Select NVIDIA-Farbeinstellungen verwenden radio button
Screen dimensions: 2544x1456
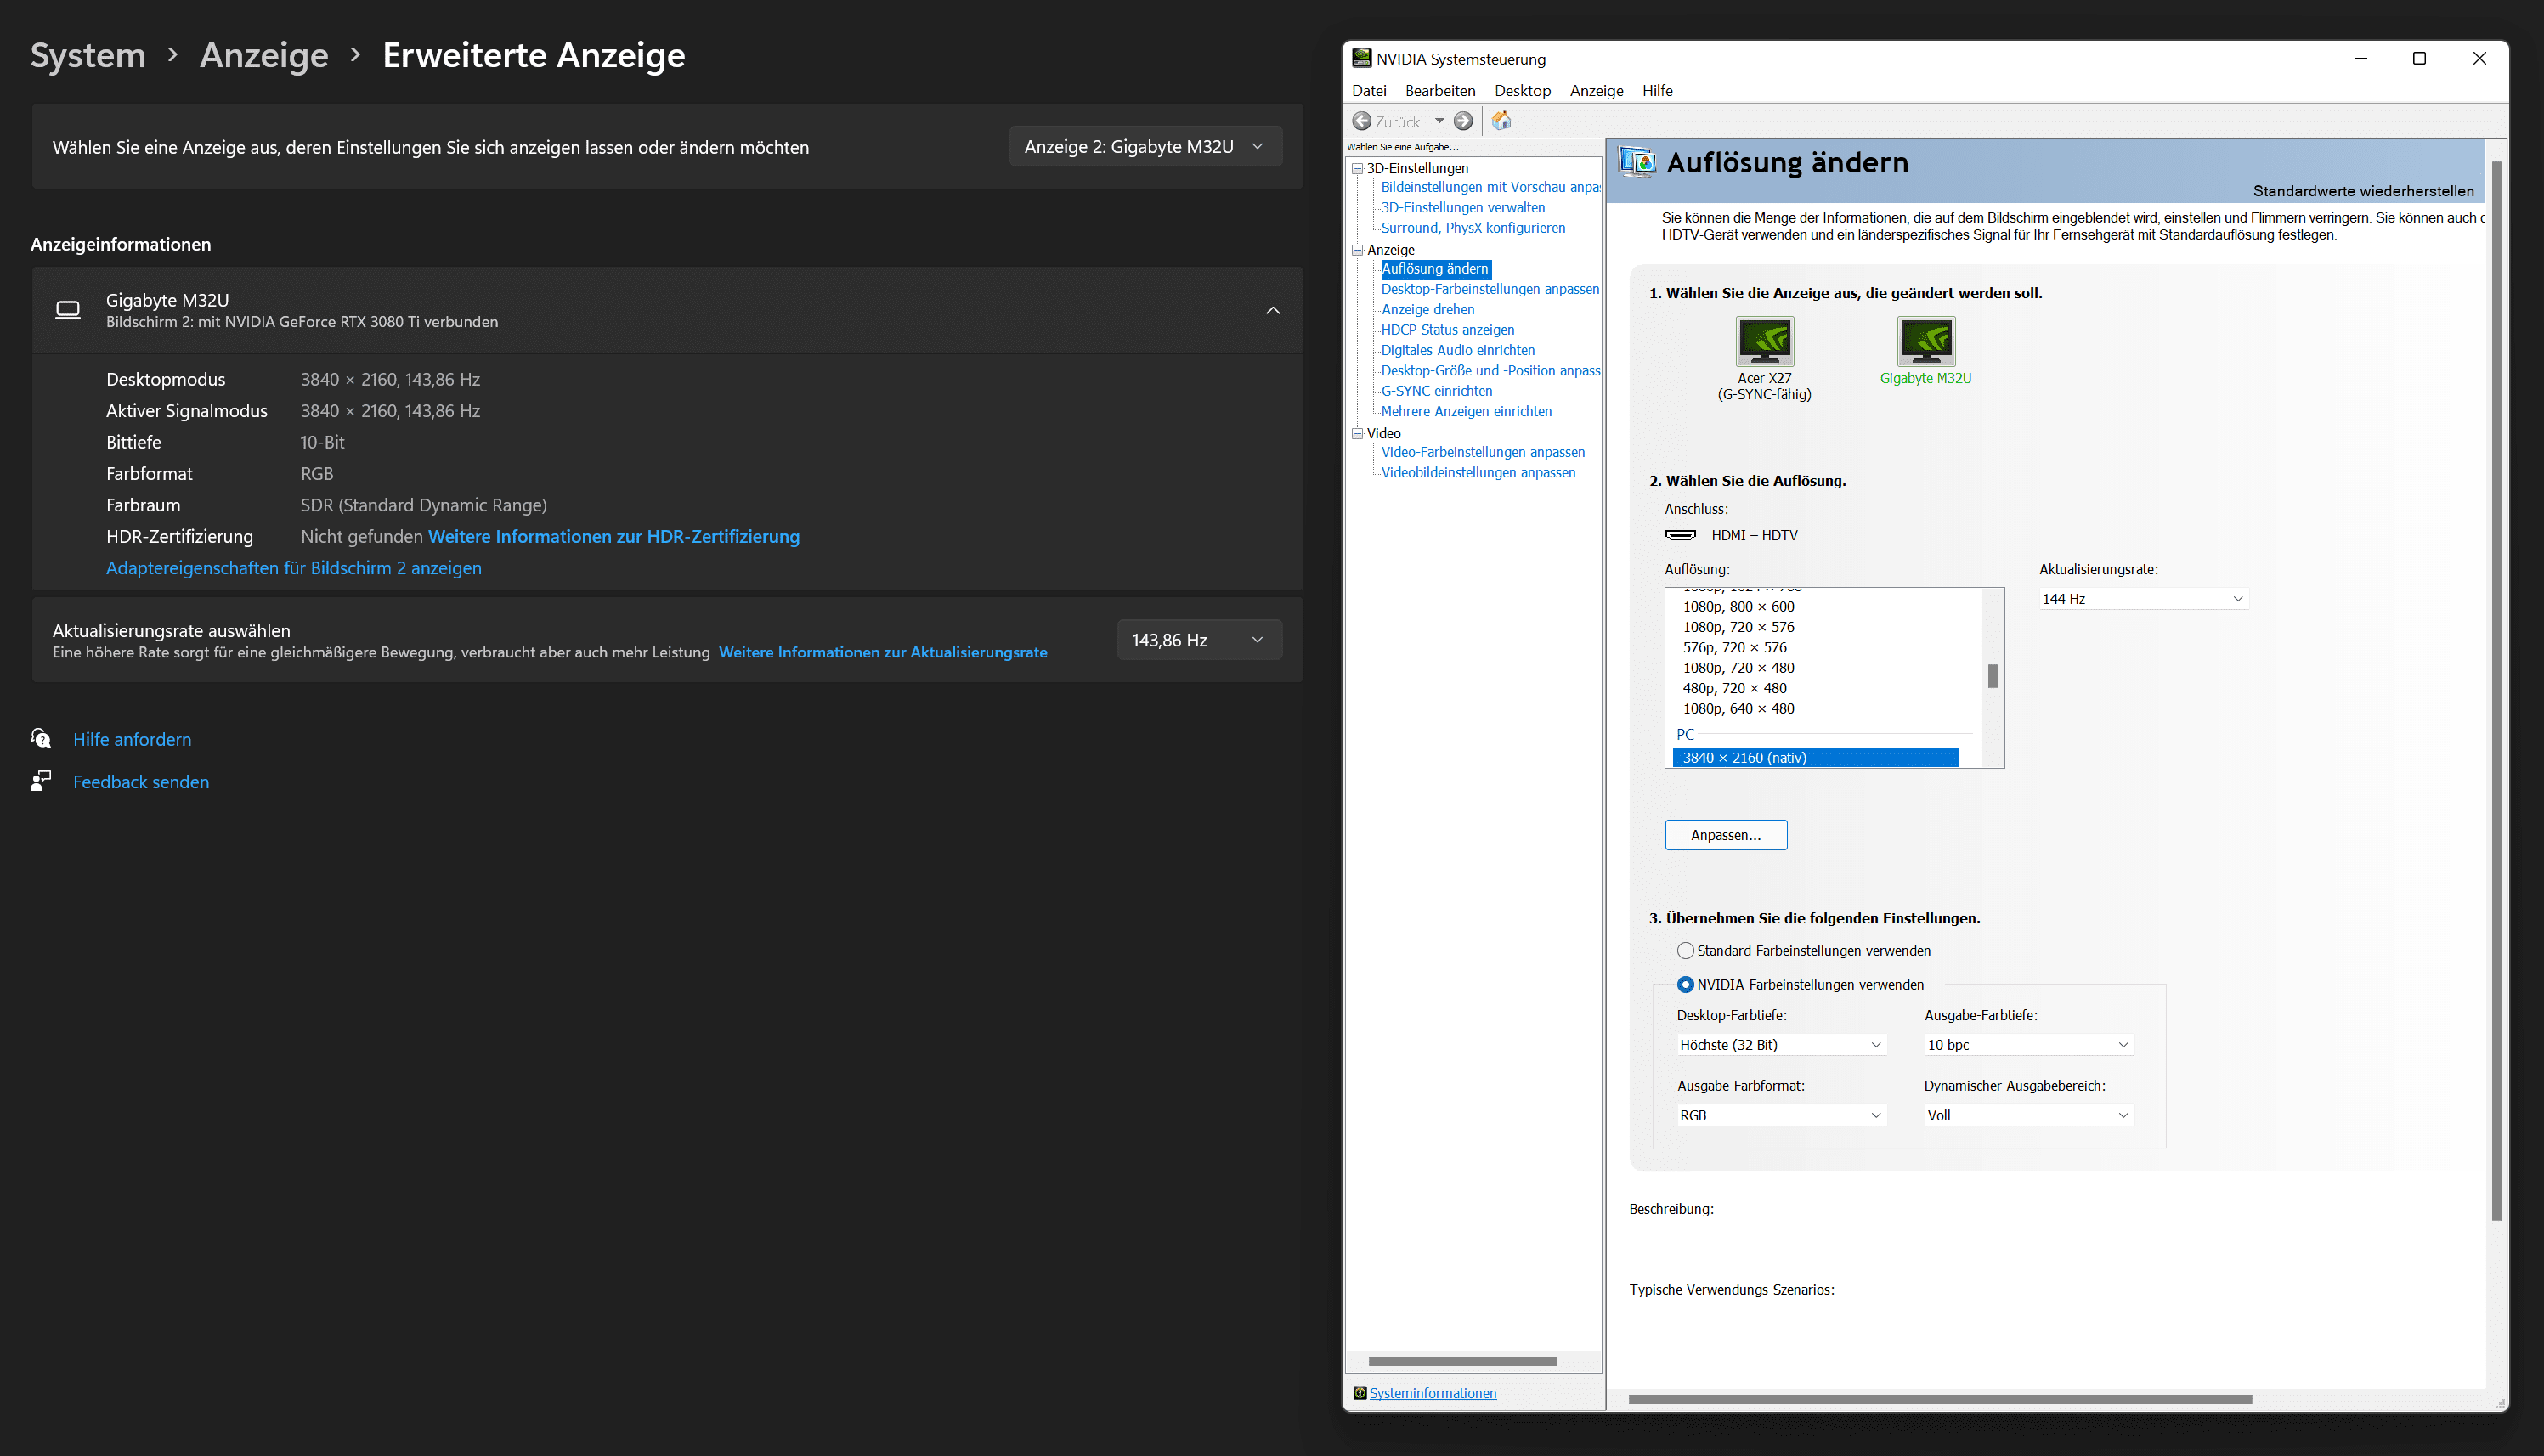click(1685, 984)
